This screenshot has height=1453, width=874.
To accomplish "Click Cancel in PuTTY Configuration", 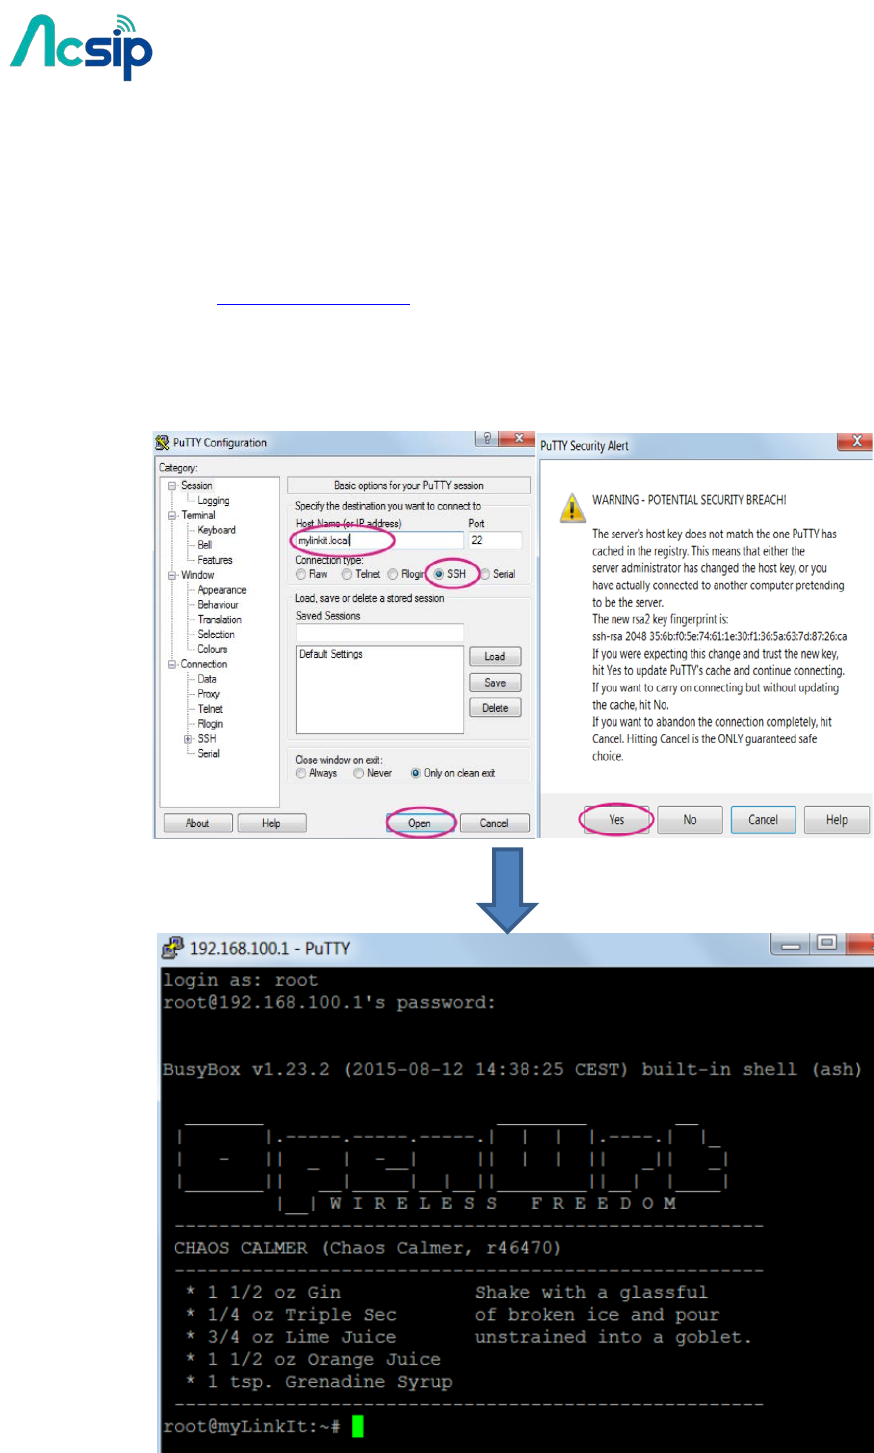I will (494, 823).
